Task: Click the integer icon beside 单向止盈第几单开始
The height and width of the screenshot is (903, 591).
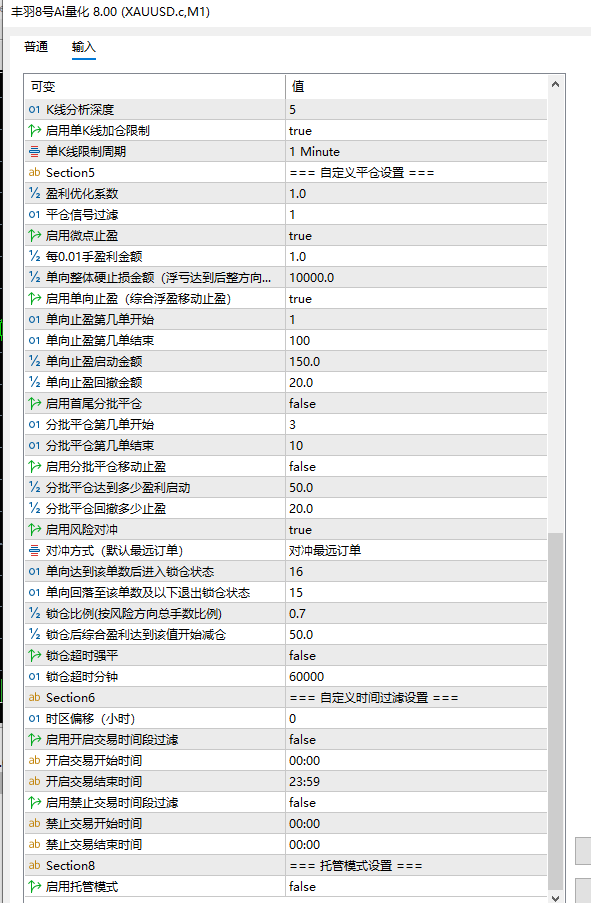Action: [35, 320]
